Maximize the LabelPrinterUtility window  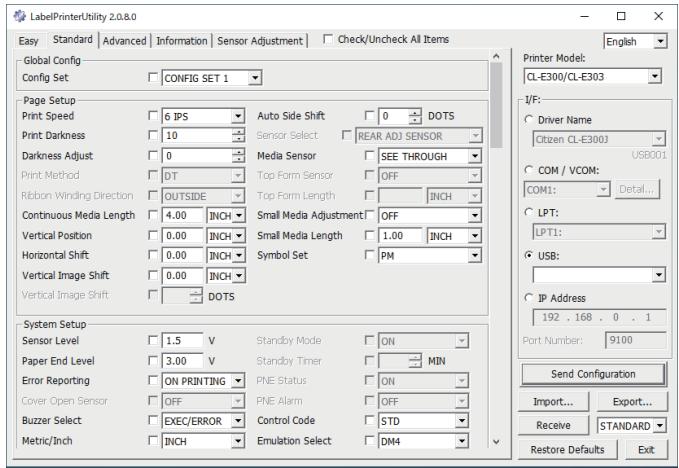pyautogui.click(x=621, y=16)
